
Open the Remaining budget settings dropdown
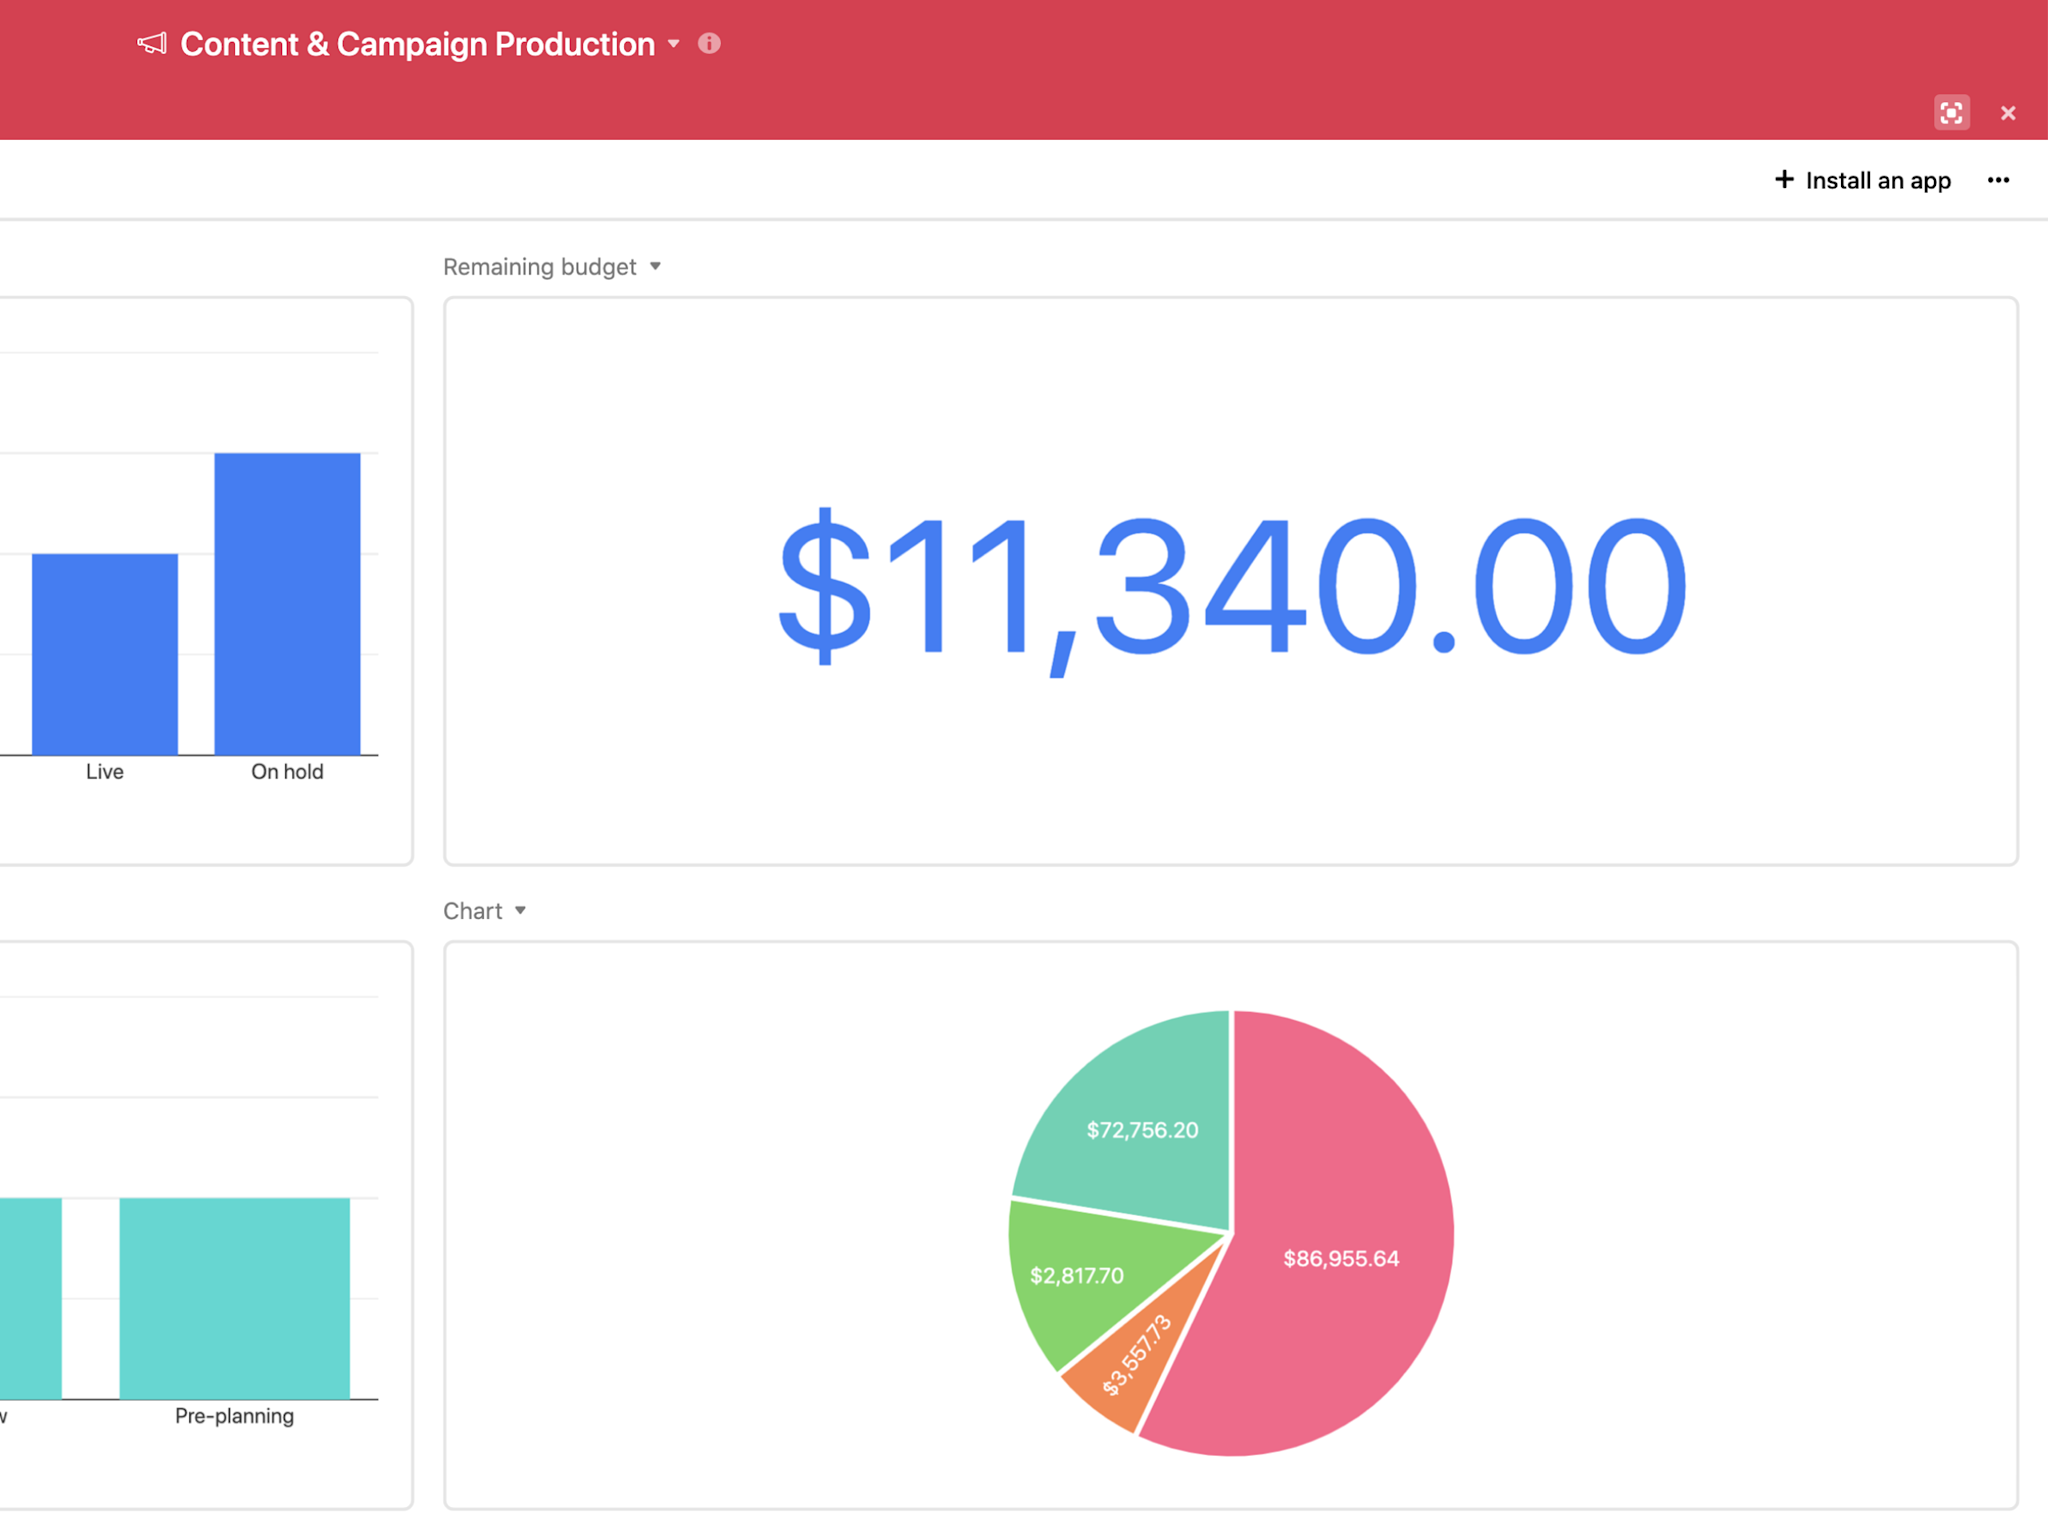tap(656, 267)
